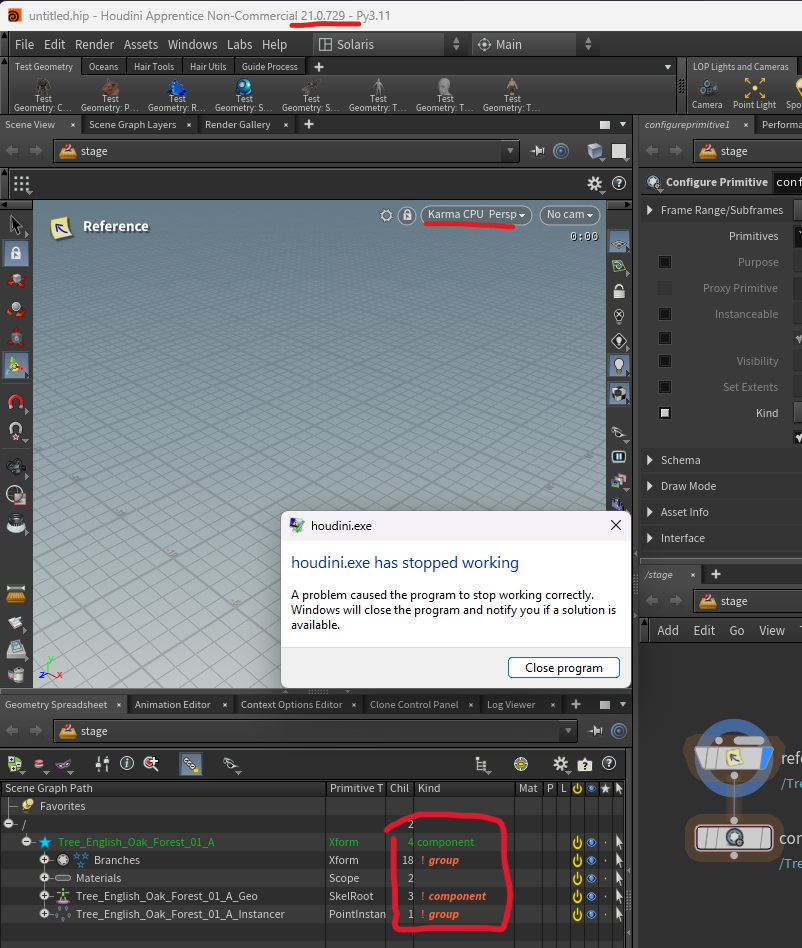Open the Hair Tools shelf tab
The image size is (802, 948).
154,67
